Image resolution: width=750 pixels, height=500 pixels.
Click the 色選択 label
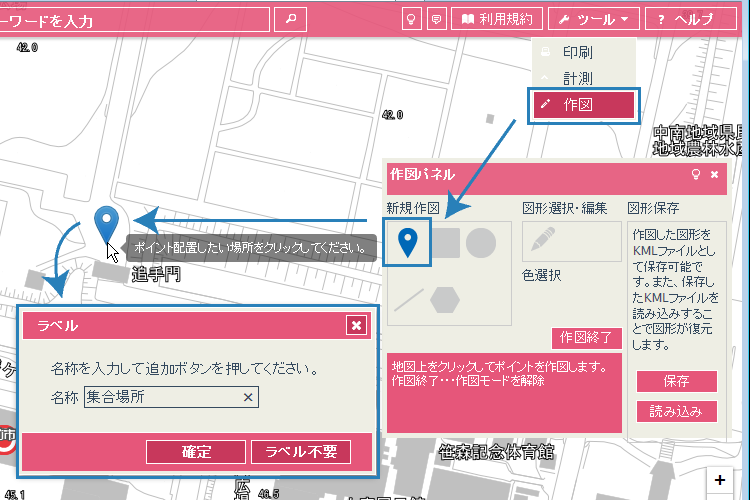pyautogui.click(x=541, y=276)
